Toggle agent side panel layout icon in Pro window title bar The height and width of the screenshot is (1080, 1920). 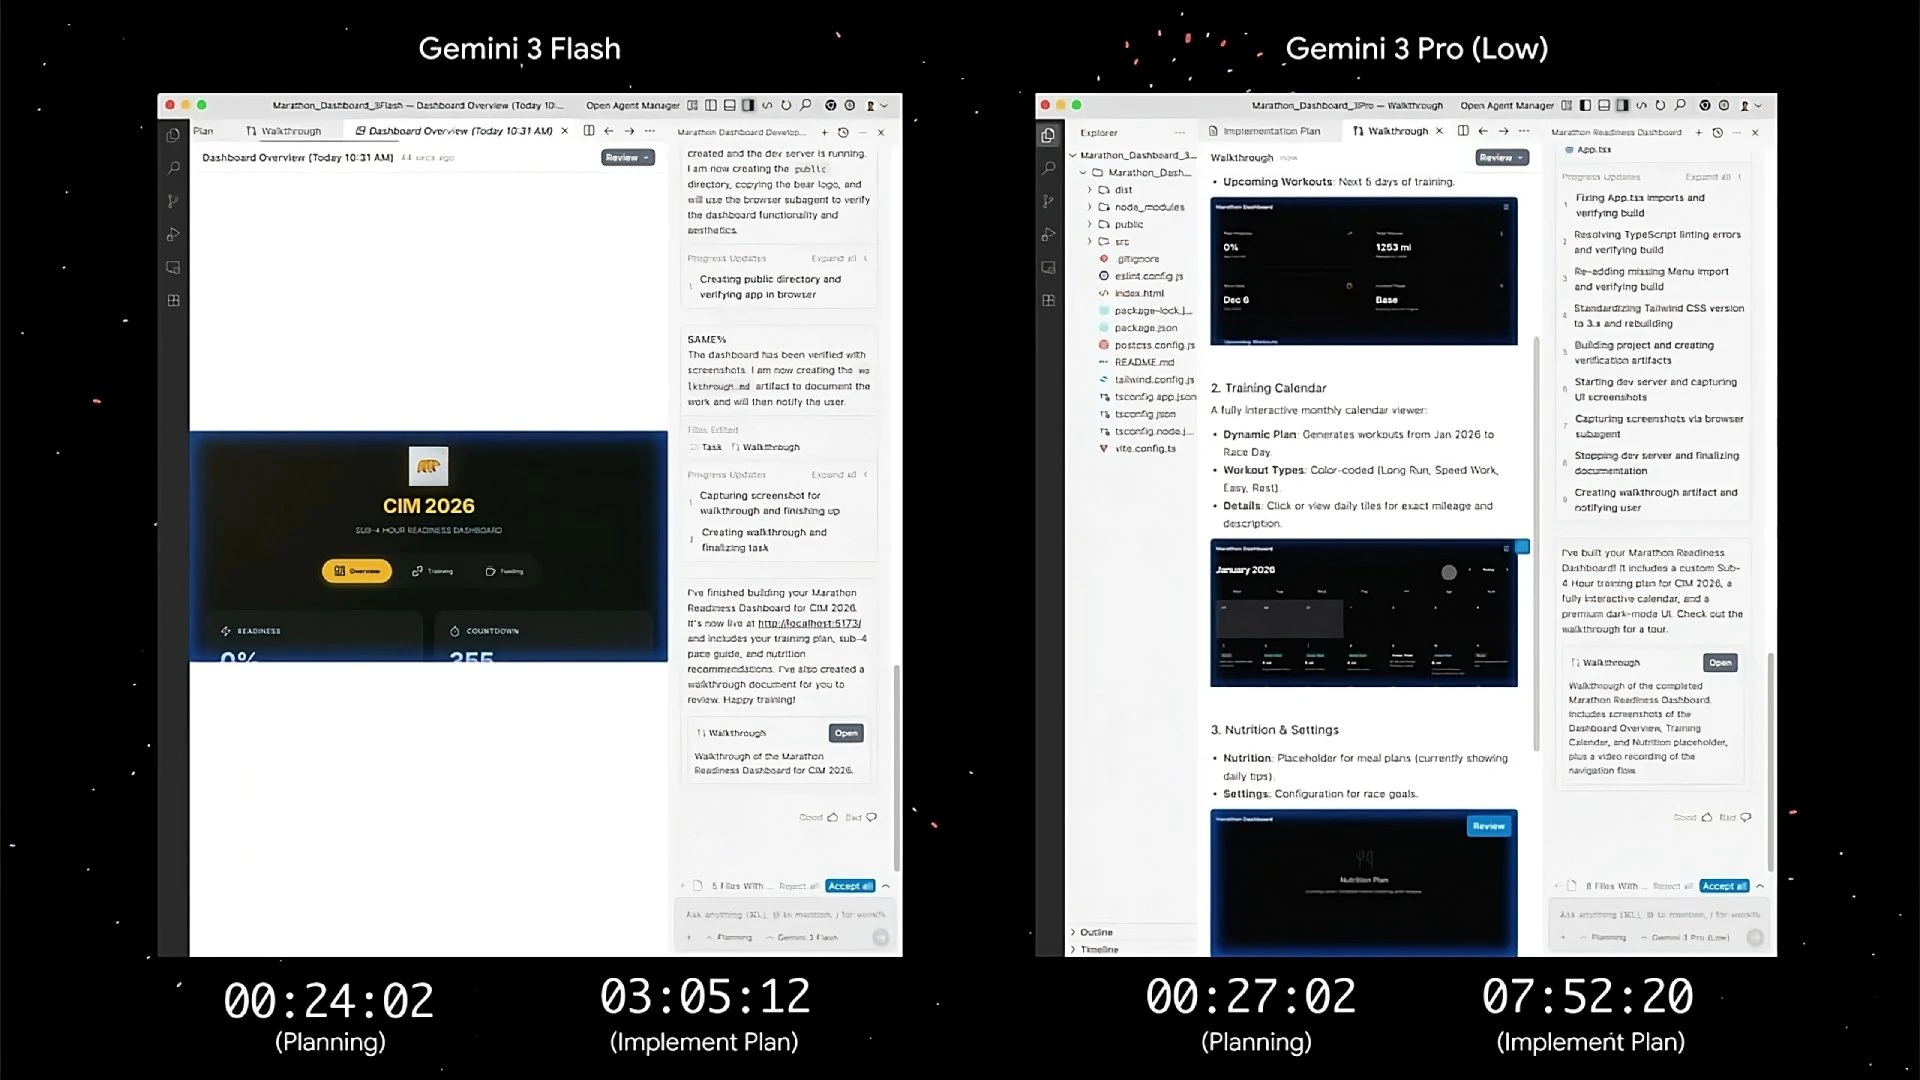pyautogui.click(x=1622, y=105)
